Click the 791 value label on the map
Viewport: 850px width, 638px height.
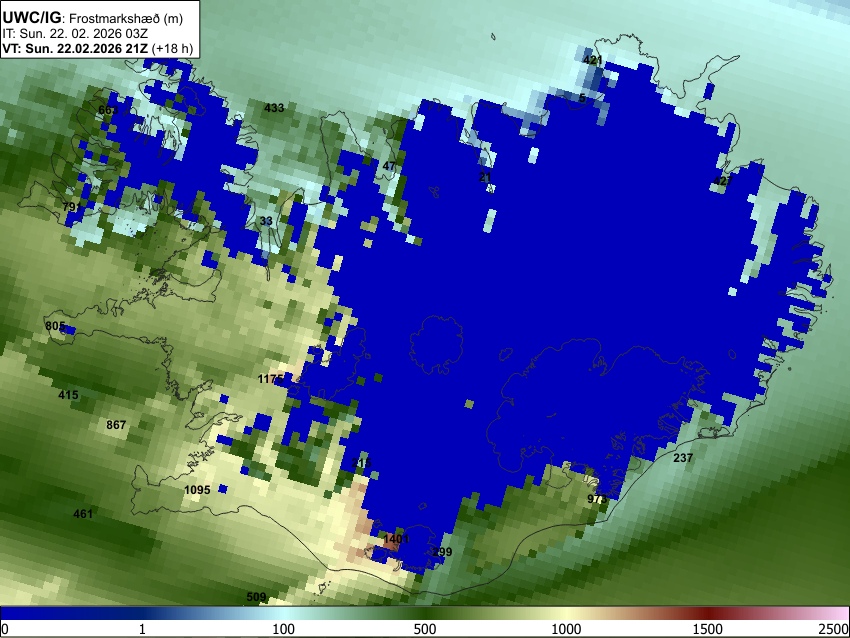(x=72, y=207)
